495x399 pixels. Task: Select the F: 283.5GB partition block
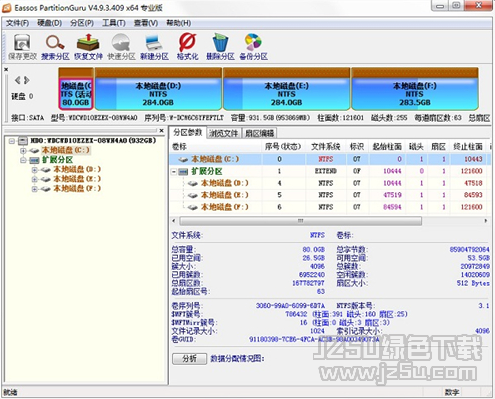pyautogui.click(x=415, y=89)
